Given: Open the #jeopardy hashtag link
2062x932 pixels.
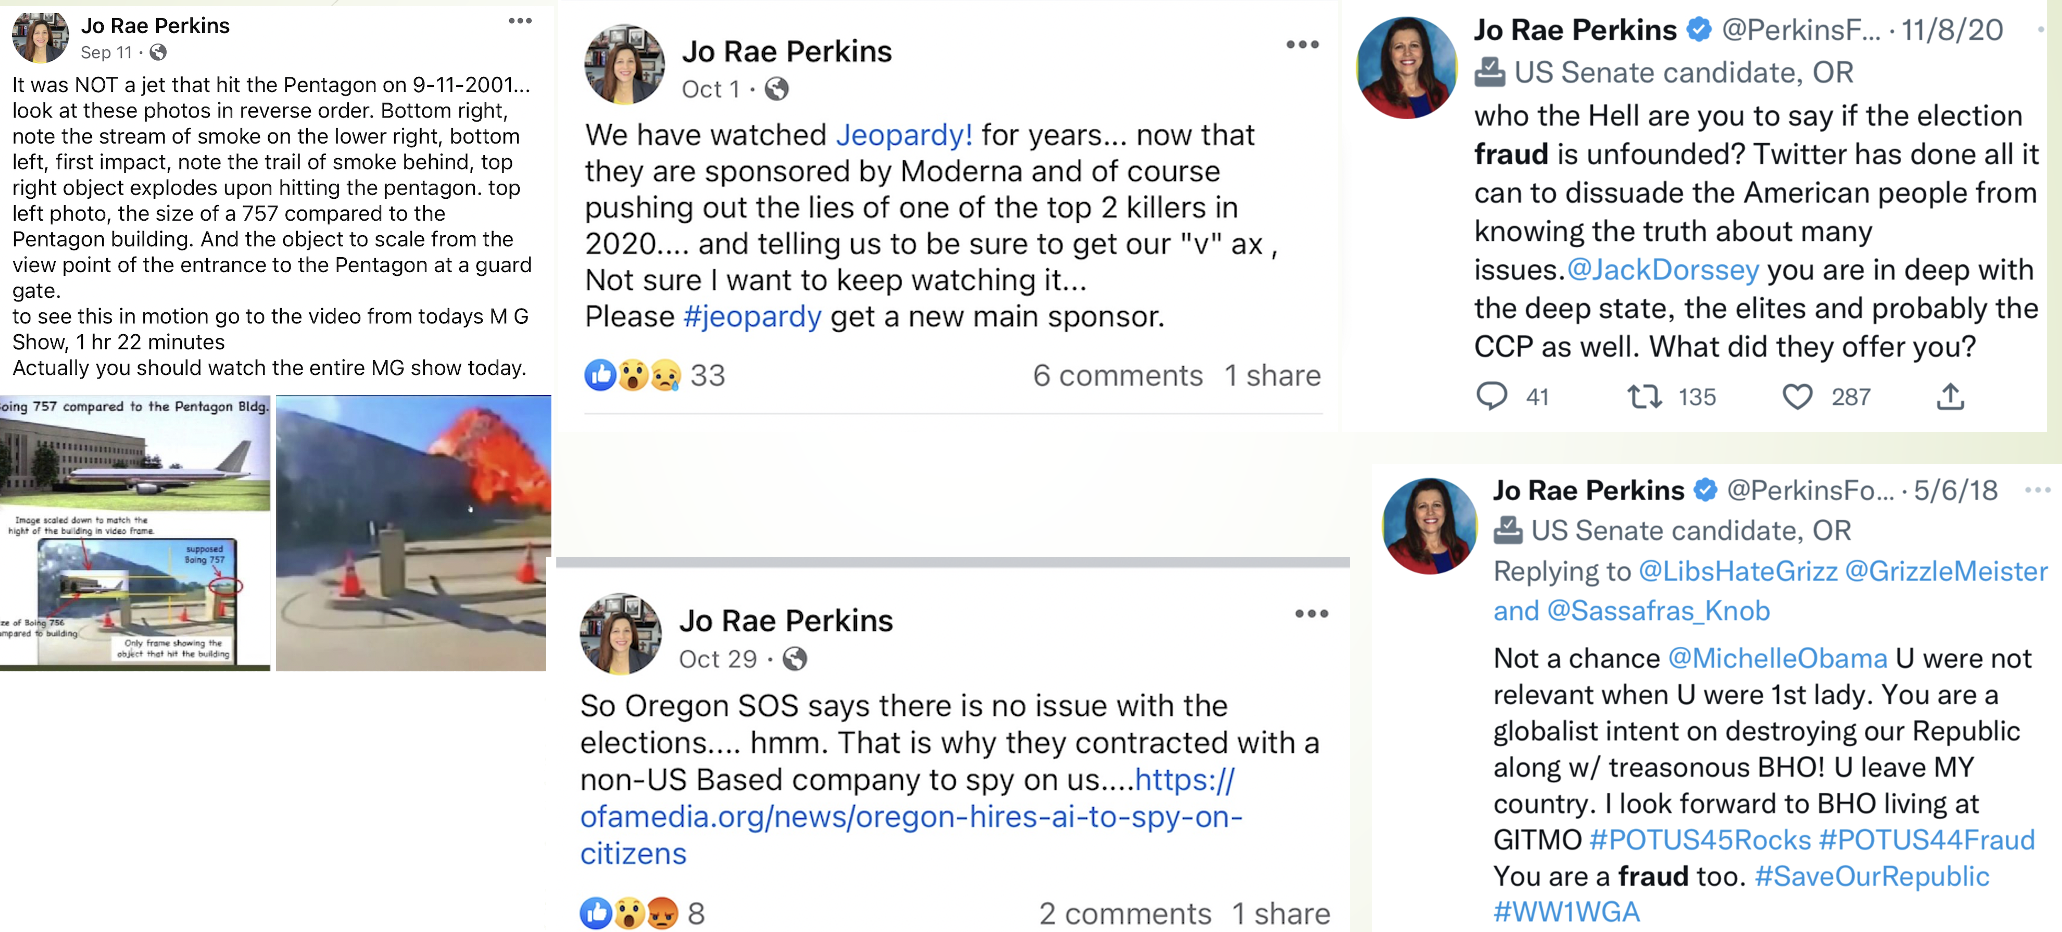Looking at the screenshot, I should pyautogui.click(x=753, y=317).
